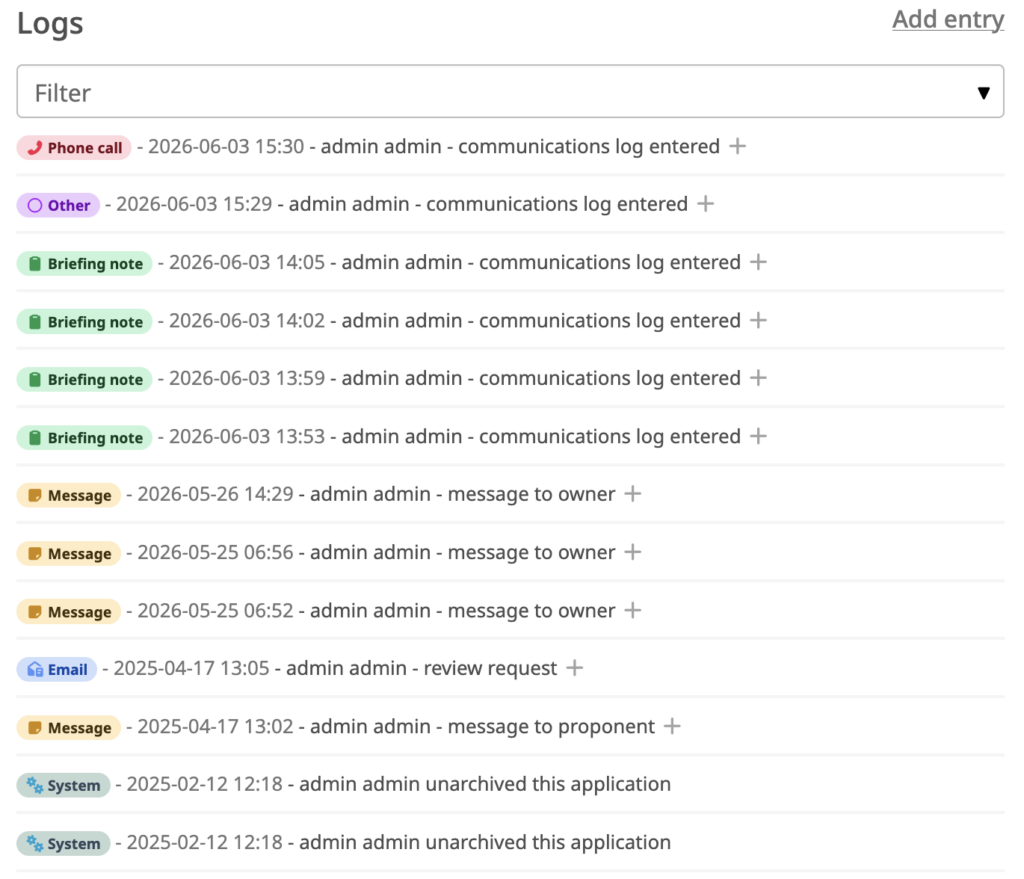Viewport: 1024px width, 879px height.
Task: Open the Filter dropdown
Action: [x=510, y=91]
